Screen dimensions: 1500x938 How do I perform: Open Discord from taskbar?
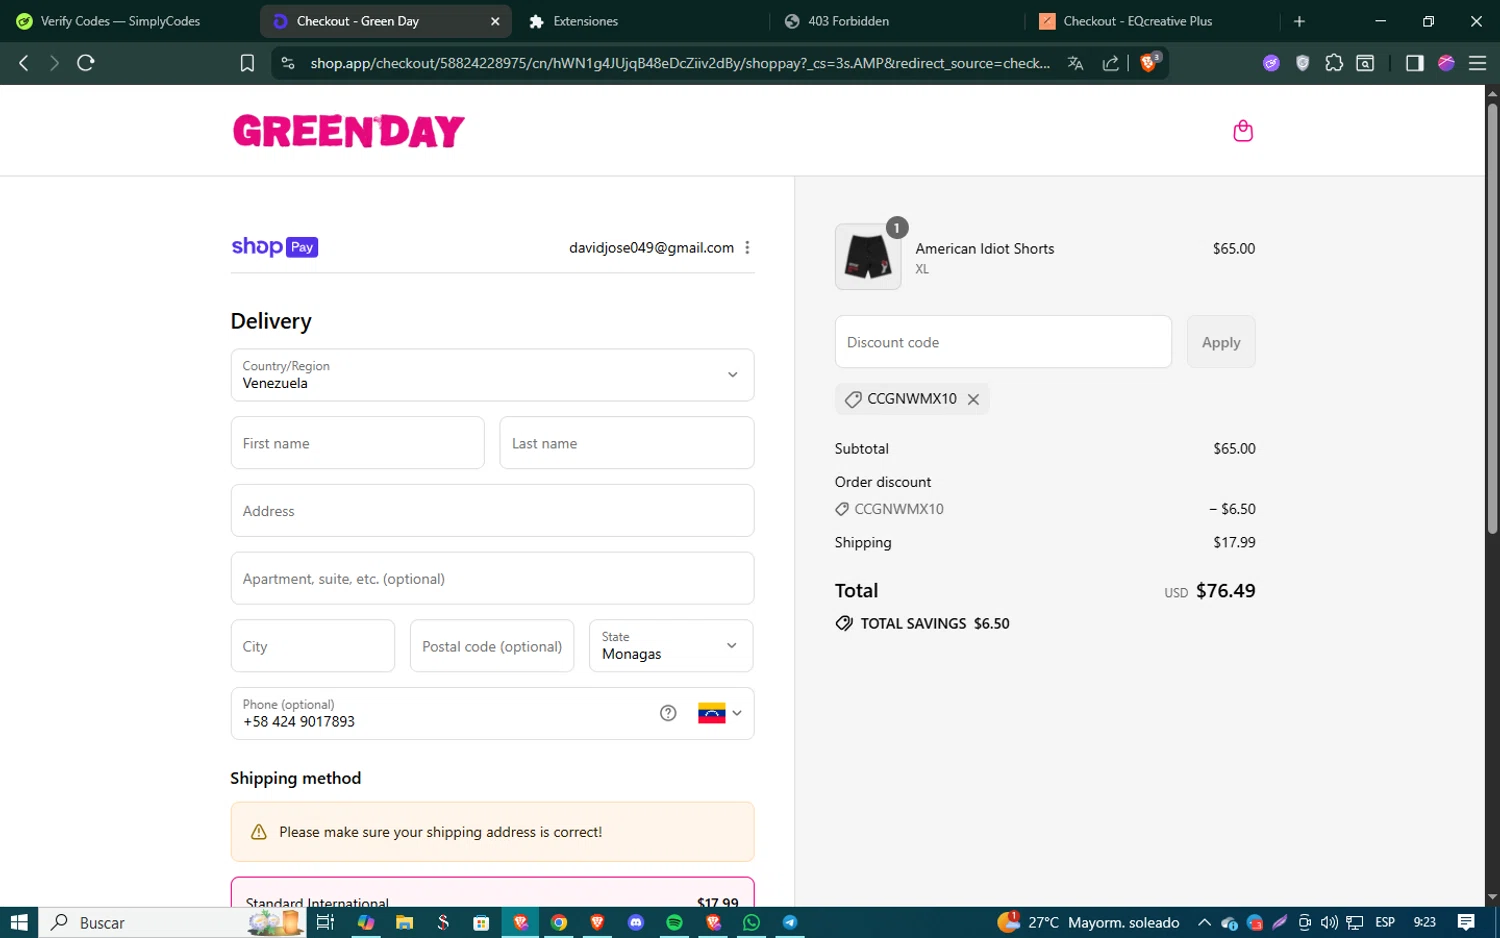(636, 922)
